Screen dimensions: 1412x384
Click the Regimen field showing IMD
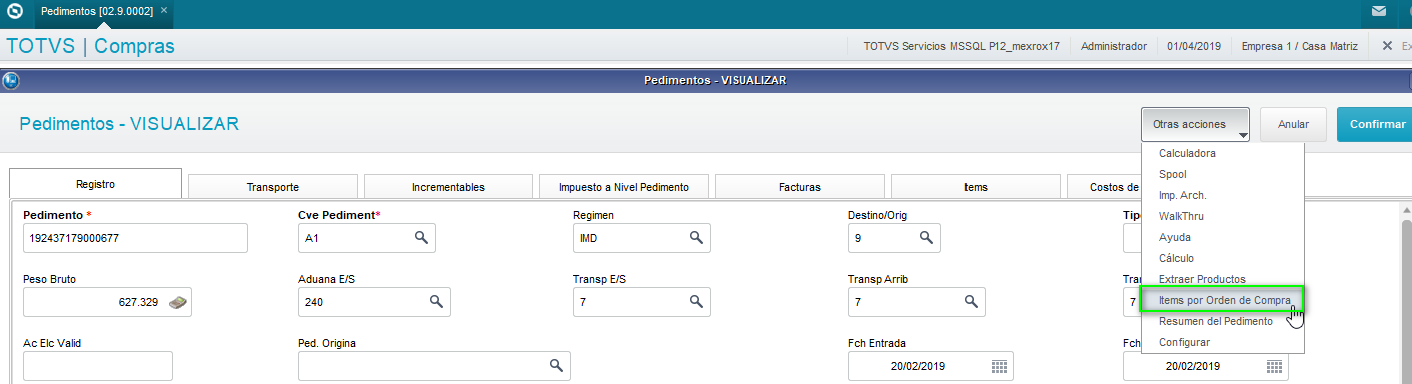pos(642,238)
